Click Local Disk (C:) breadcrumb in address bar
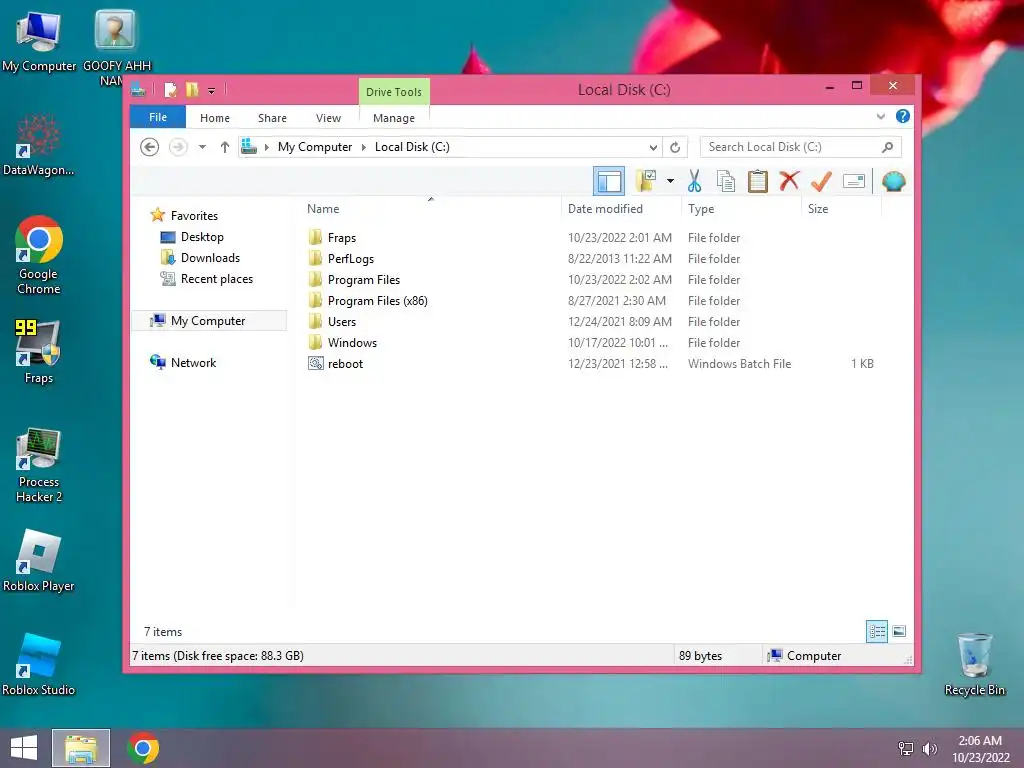Screen dimensions: 1024x768 pos(412,147)
